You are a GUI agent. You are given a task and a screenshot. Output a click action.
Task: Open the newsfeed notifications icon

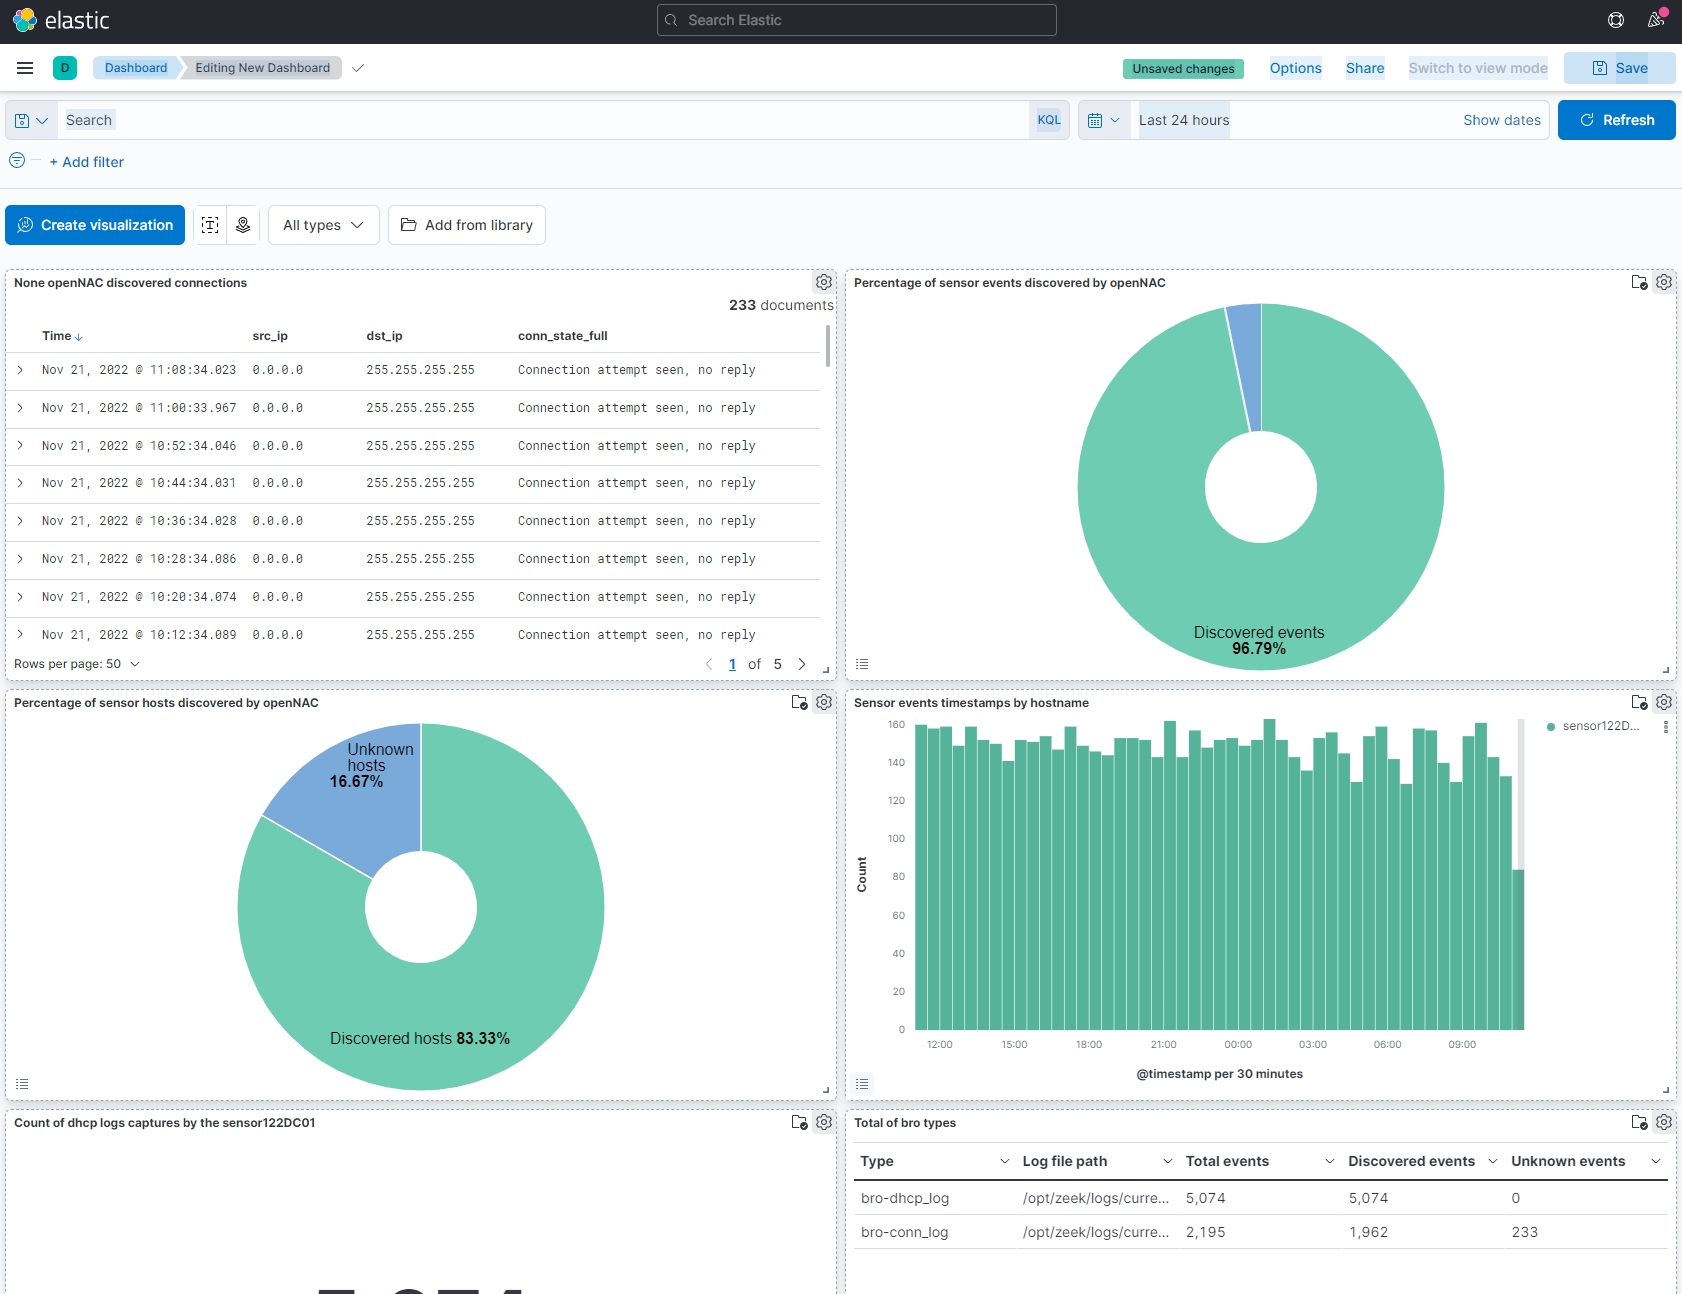click(x=1656, y=20)
